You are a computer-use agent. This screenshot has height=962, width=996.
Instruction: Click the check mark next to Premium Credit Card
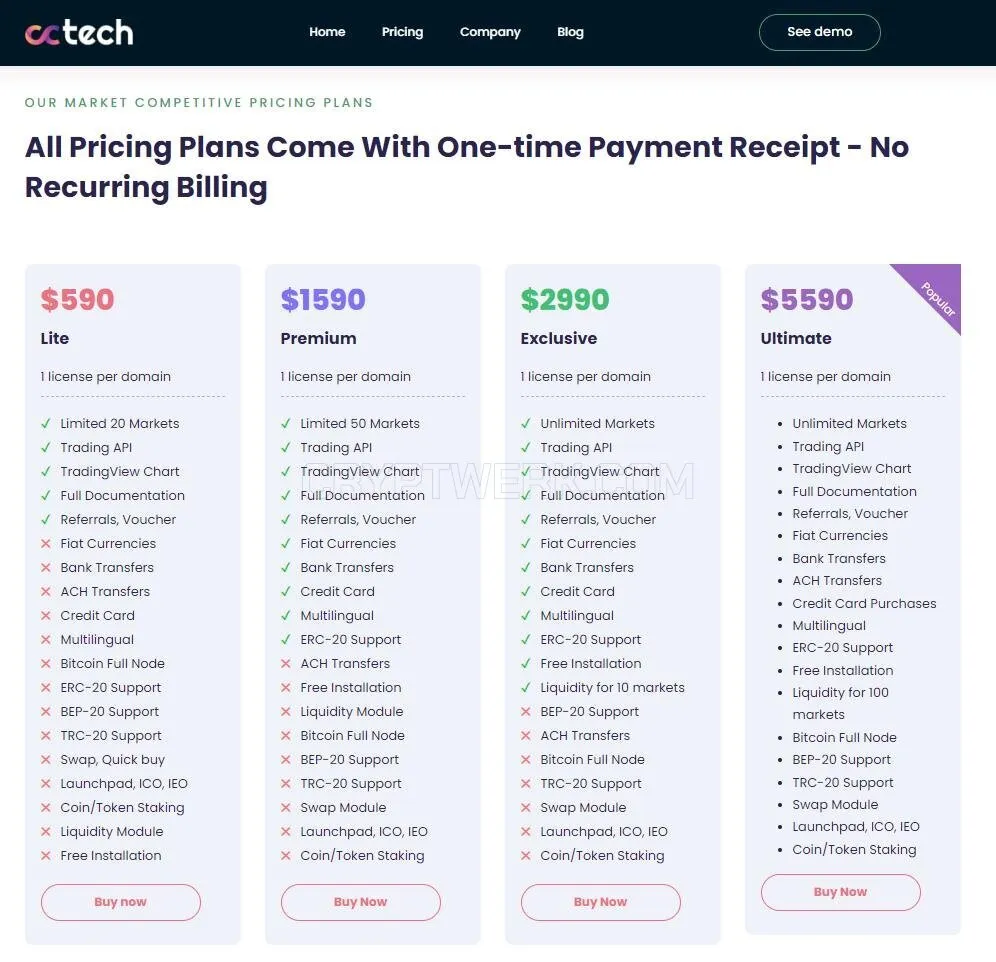[286, 592]
